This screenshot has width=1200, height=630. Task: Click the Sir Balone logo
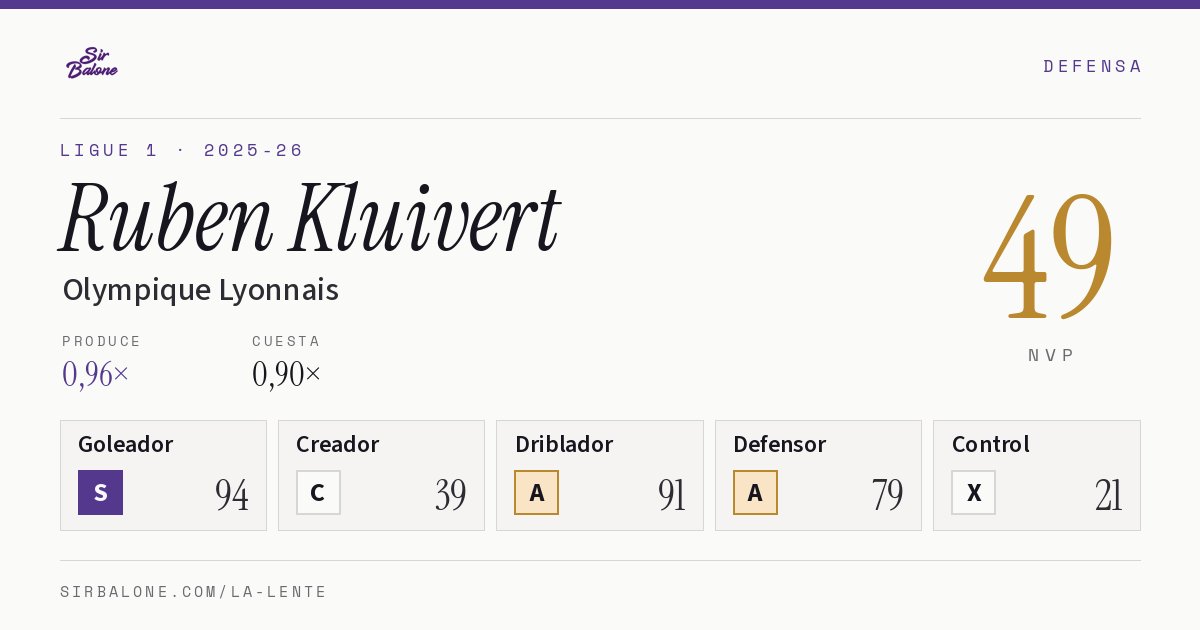click(92, 63)
